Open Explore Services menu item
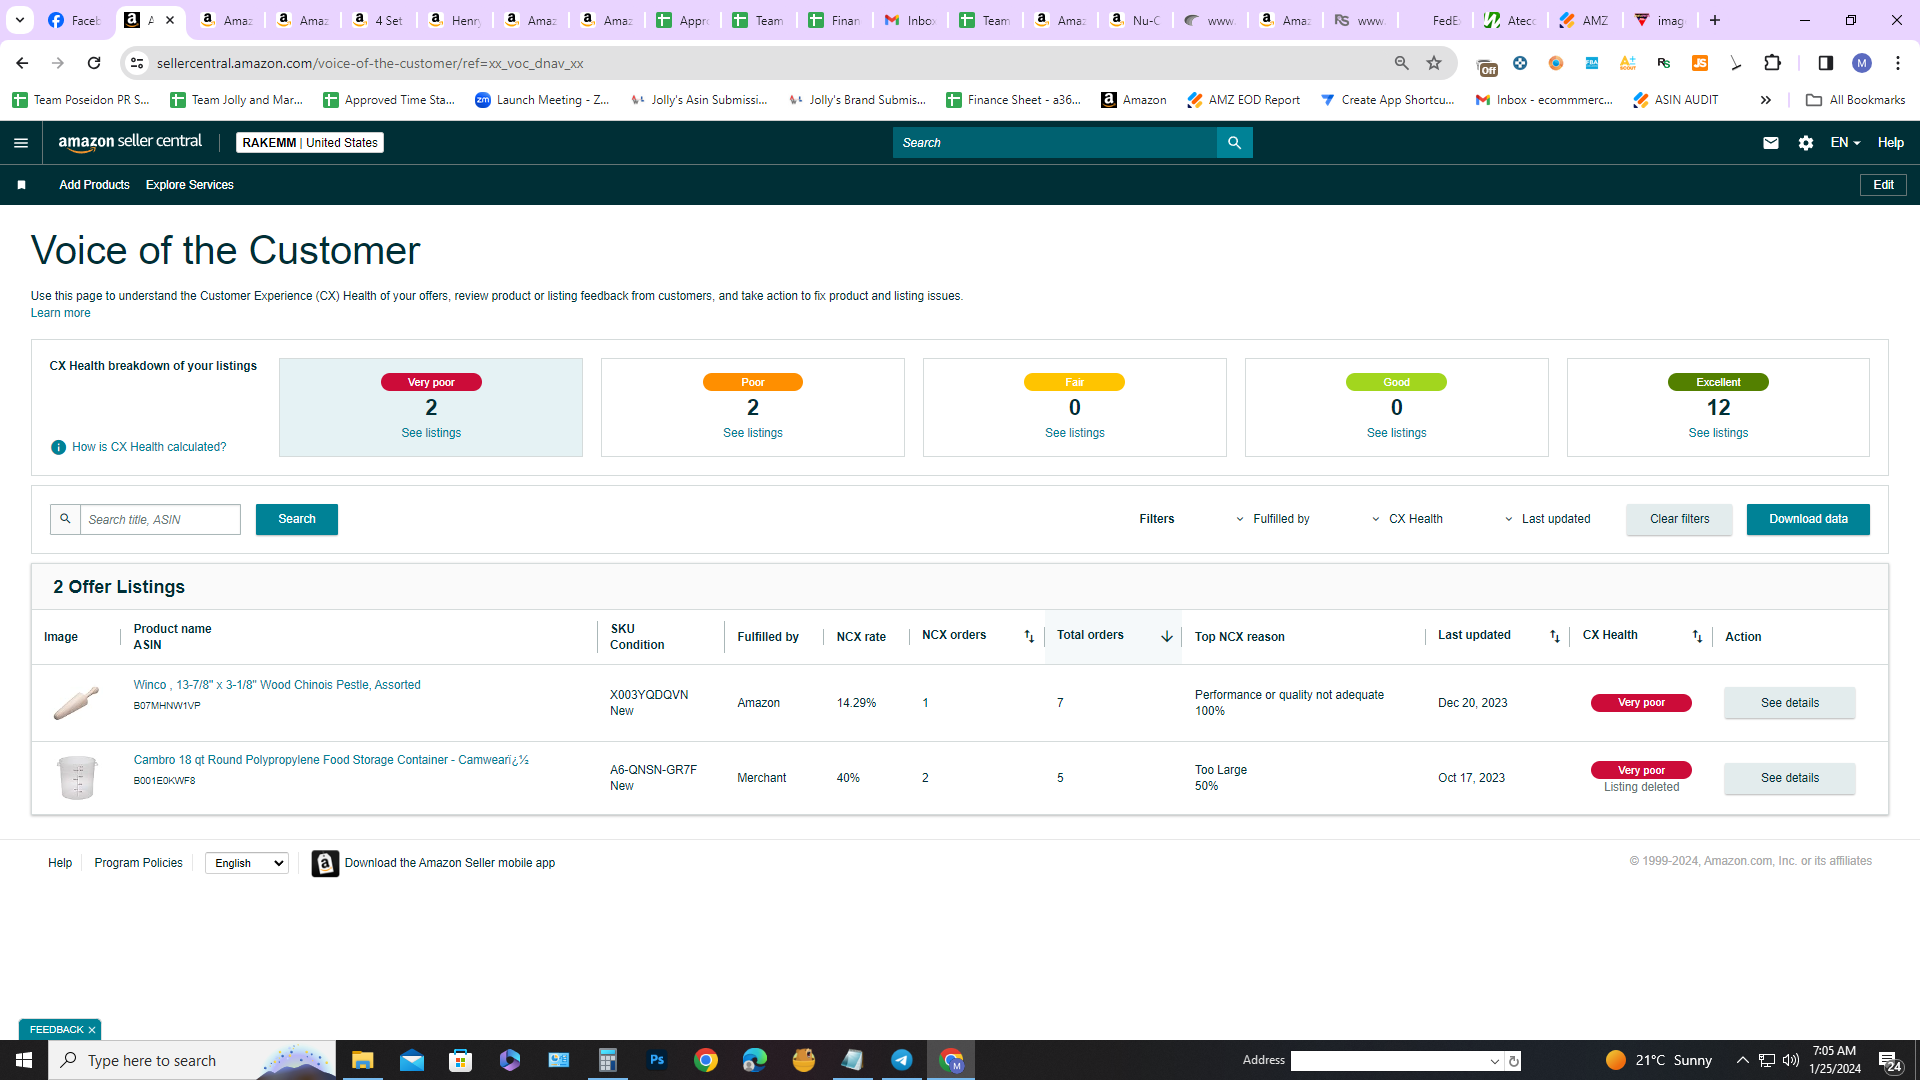This screenshot has height=1080, width=1920. (189, 185)
